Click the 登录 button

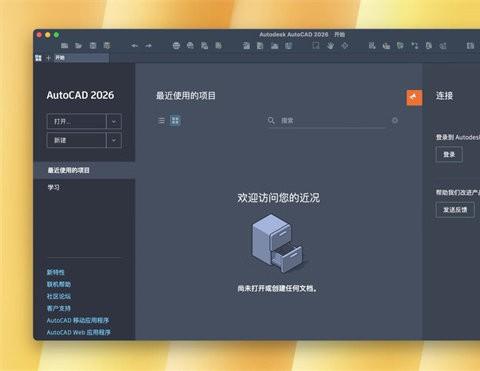tap(449, 155)
